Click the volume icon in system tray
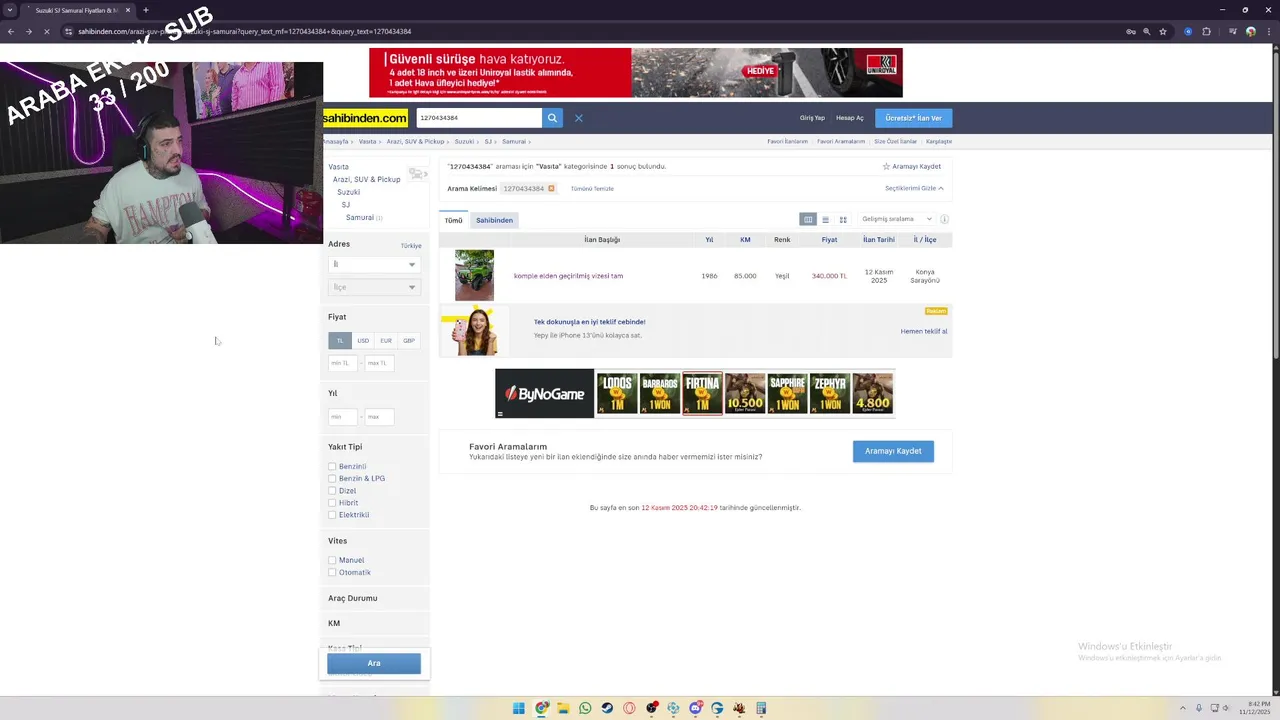The image size is (1280, 720). tap(1227, 708)
